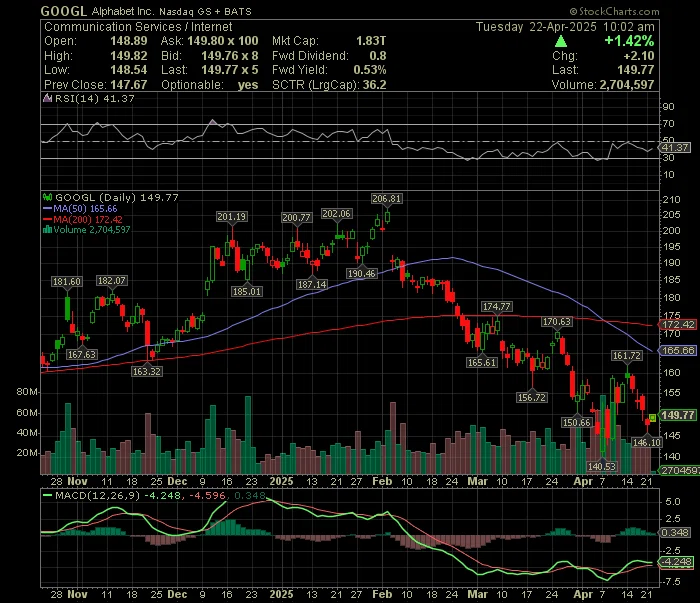Click the 167.63 low price label
700x603 pixels.
click(82, 354)
